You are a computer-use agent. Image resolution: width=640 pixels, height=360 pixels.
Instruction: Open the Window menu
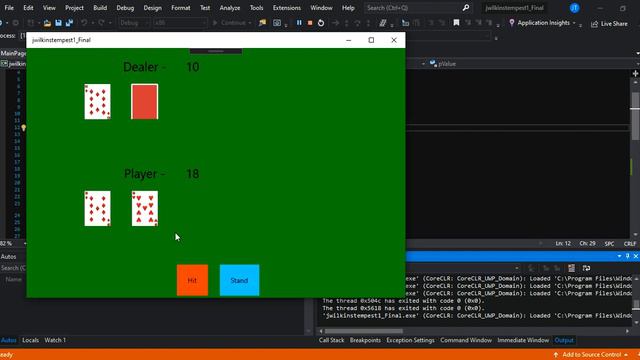tap(321, 8)
